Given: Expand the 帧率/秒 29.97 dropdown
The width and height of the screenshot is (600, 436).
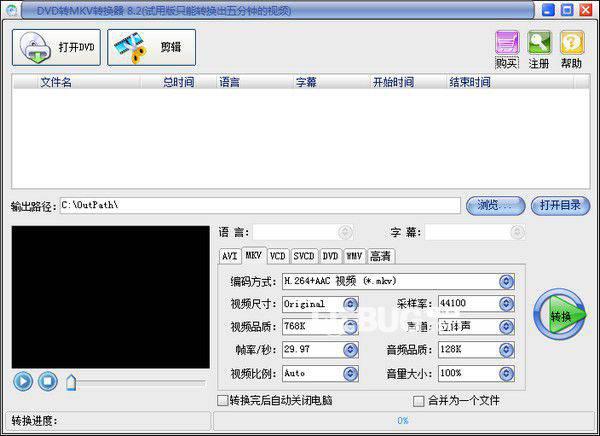Looking at the screenshot, I should click(350, 350).
